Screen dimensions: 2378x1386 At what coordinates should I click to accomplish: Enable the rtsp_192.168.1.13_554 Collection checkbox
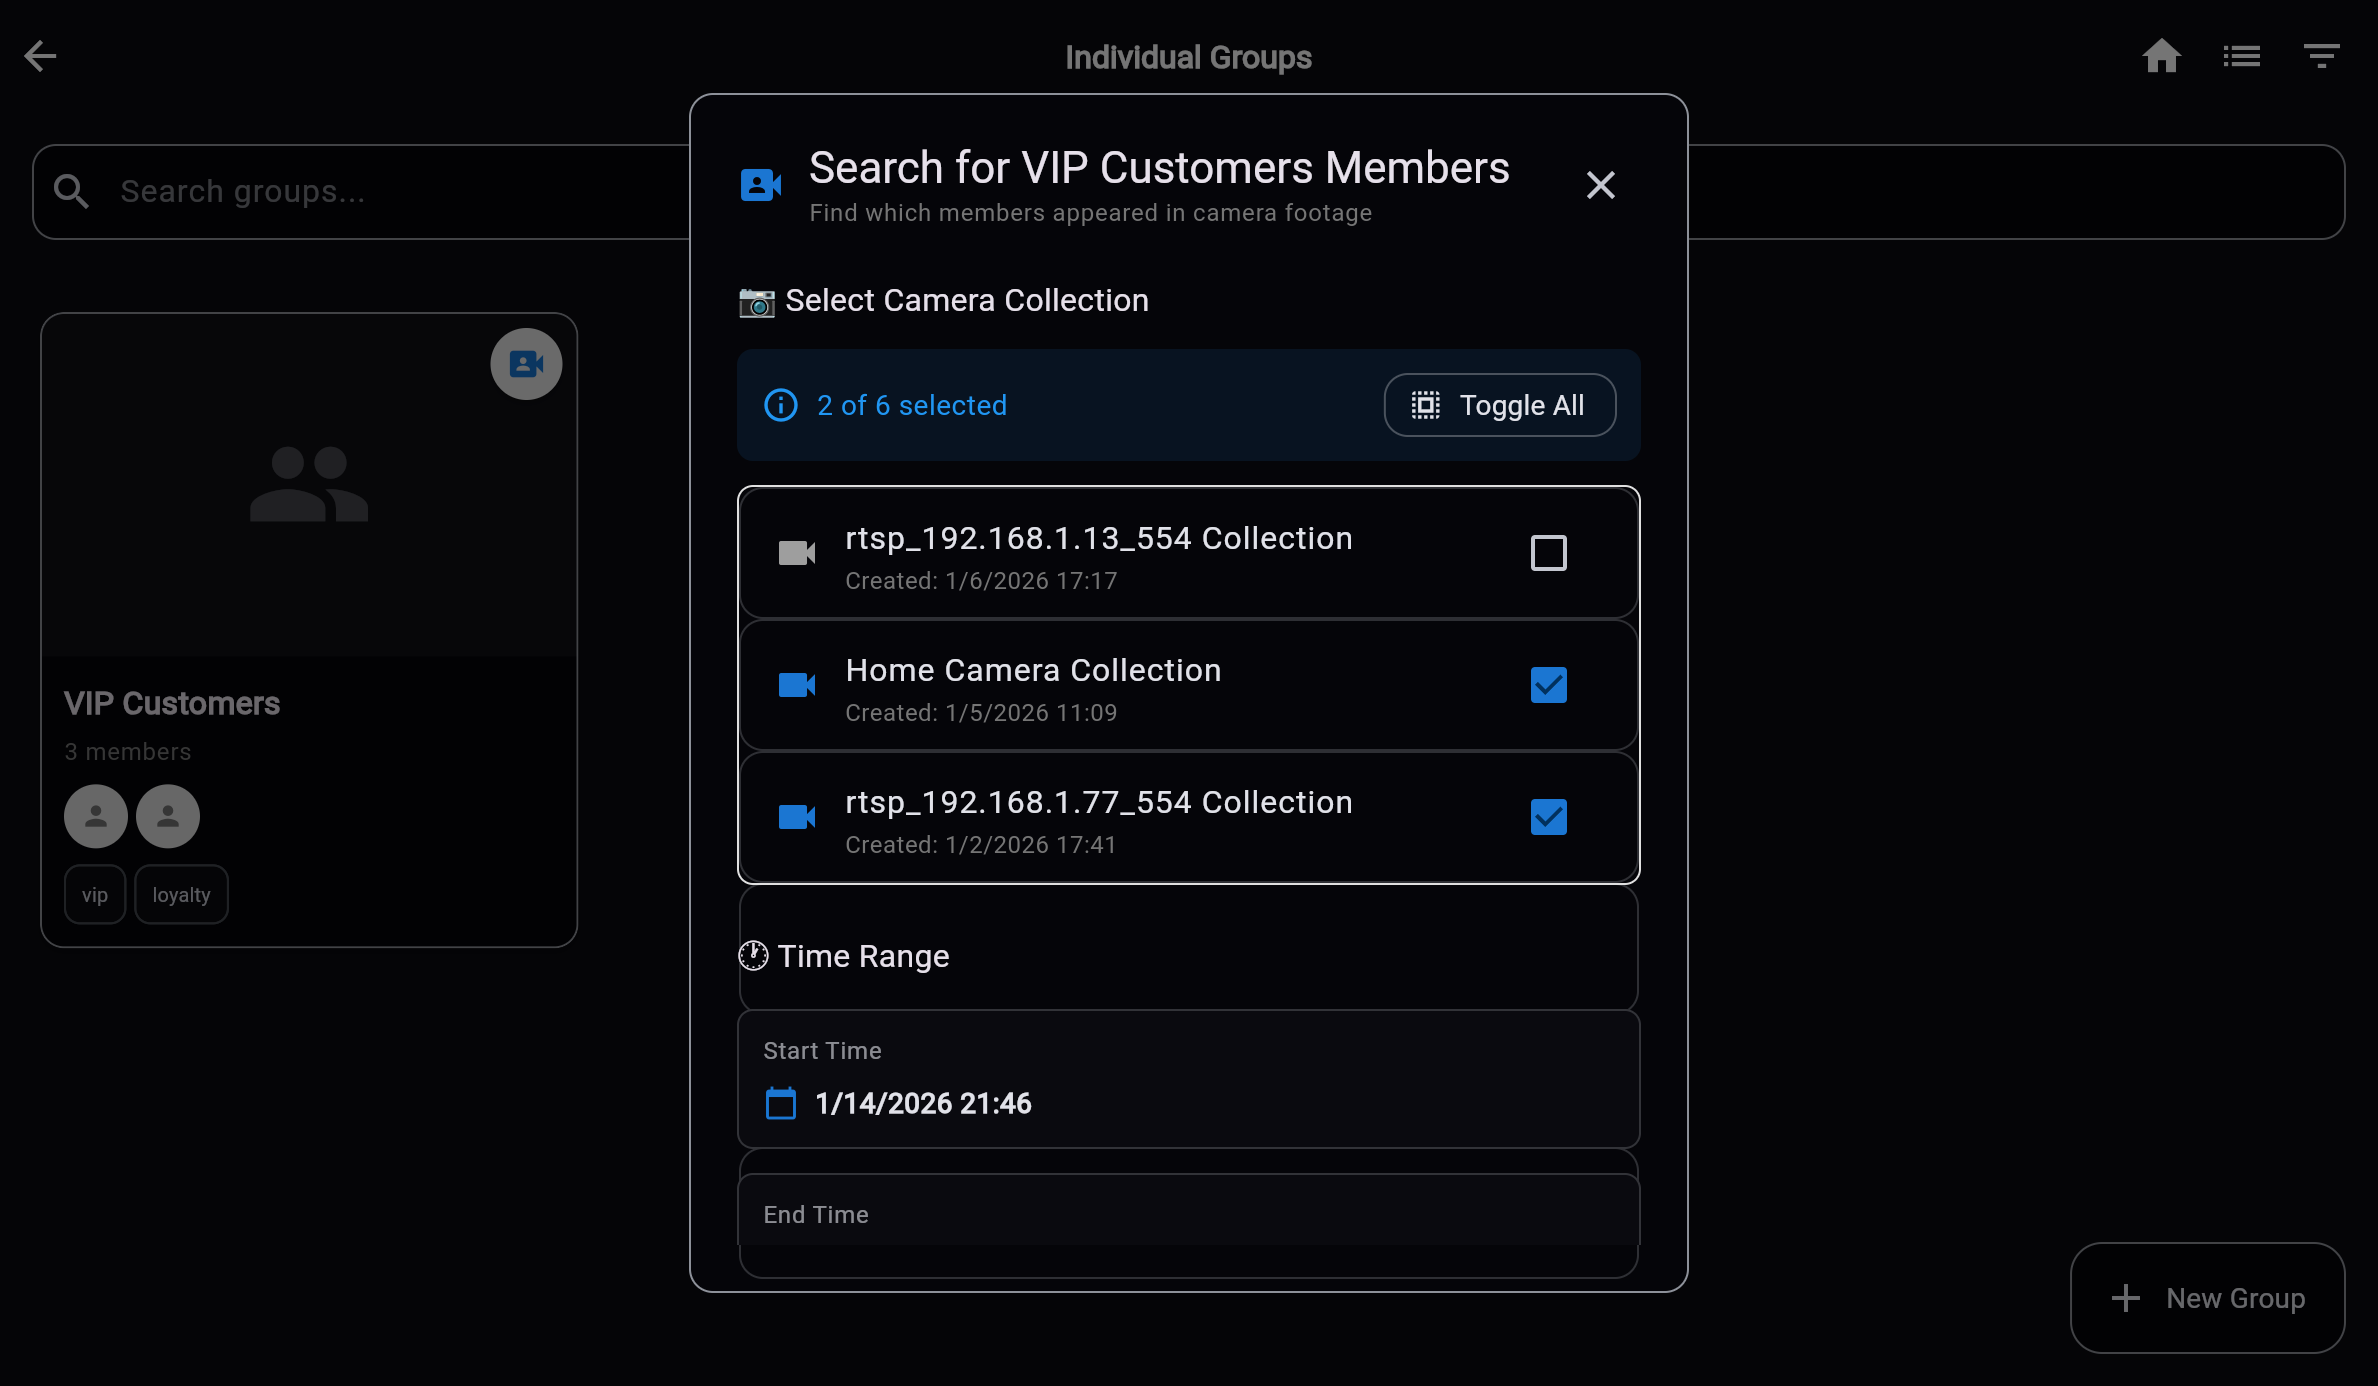coord(1548,552)
